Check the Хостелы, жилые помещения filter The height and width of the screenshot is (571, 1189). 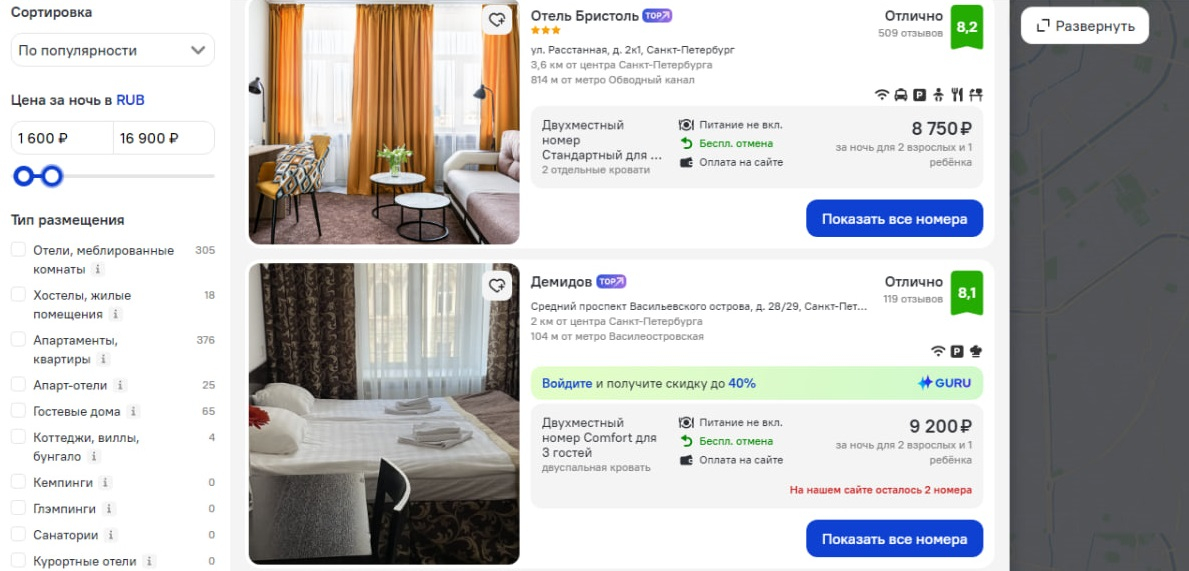click(x=18, y=295)
